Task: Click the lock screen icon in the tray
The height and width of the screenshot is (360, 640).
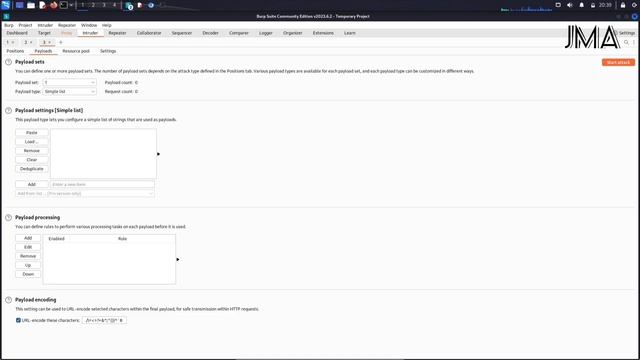Action: [623, 5]
